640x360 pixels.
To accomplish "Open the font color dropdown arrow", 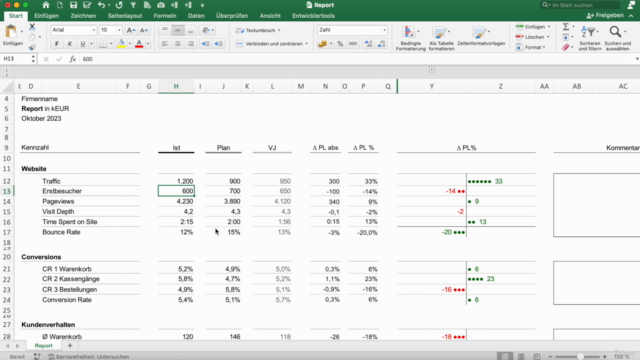I will tap(148, 44).
